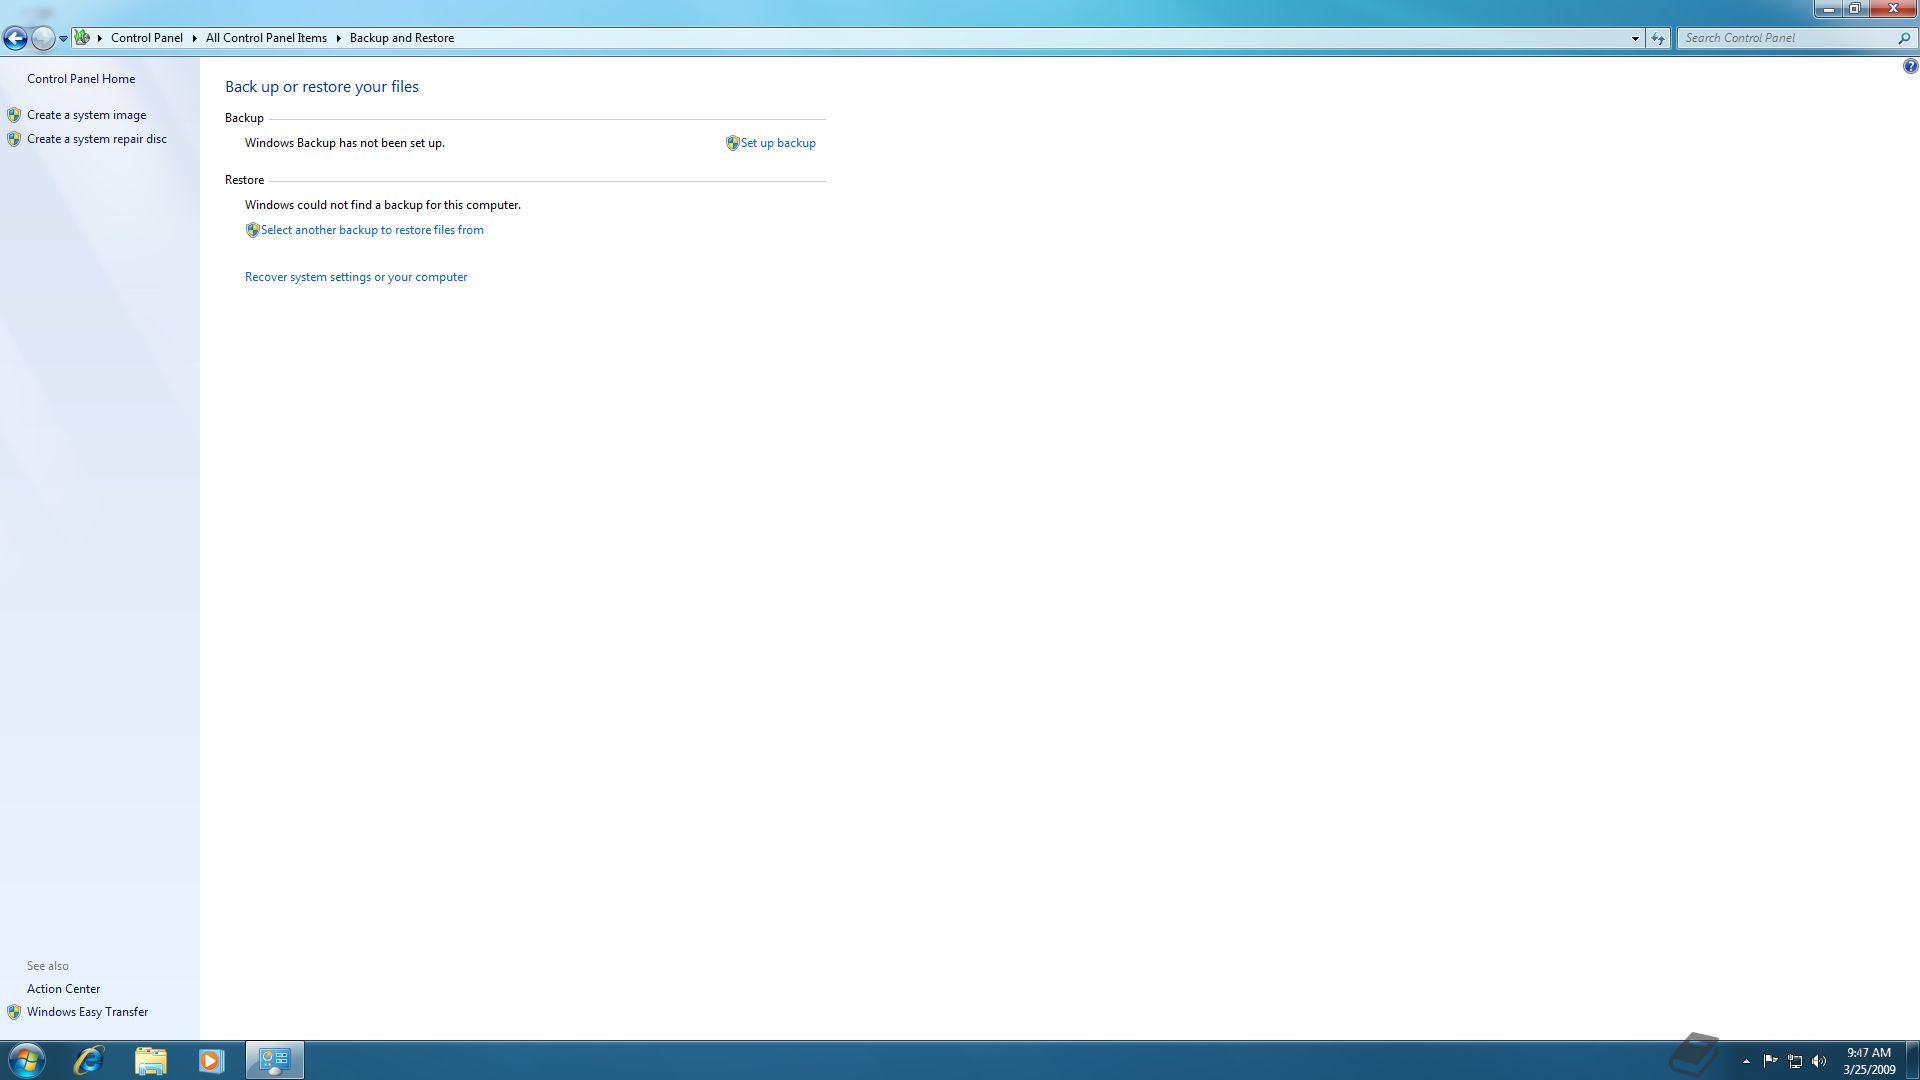Show hidden tray icons arrow

(1746, 1061)
